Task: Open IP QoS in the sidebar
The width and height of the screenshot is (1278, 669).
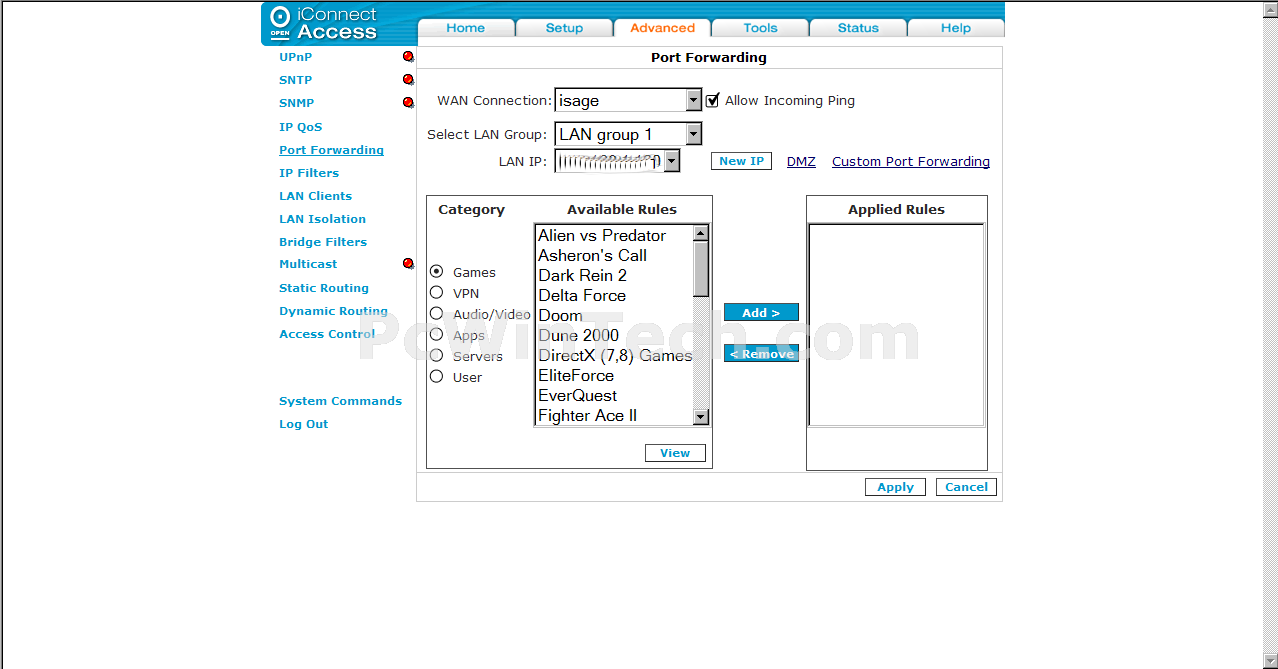Action: pyautogui.click(x=300, y=127)
